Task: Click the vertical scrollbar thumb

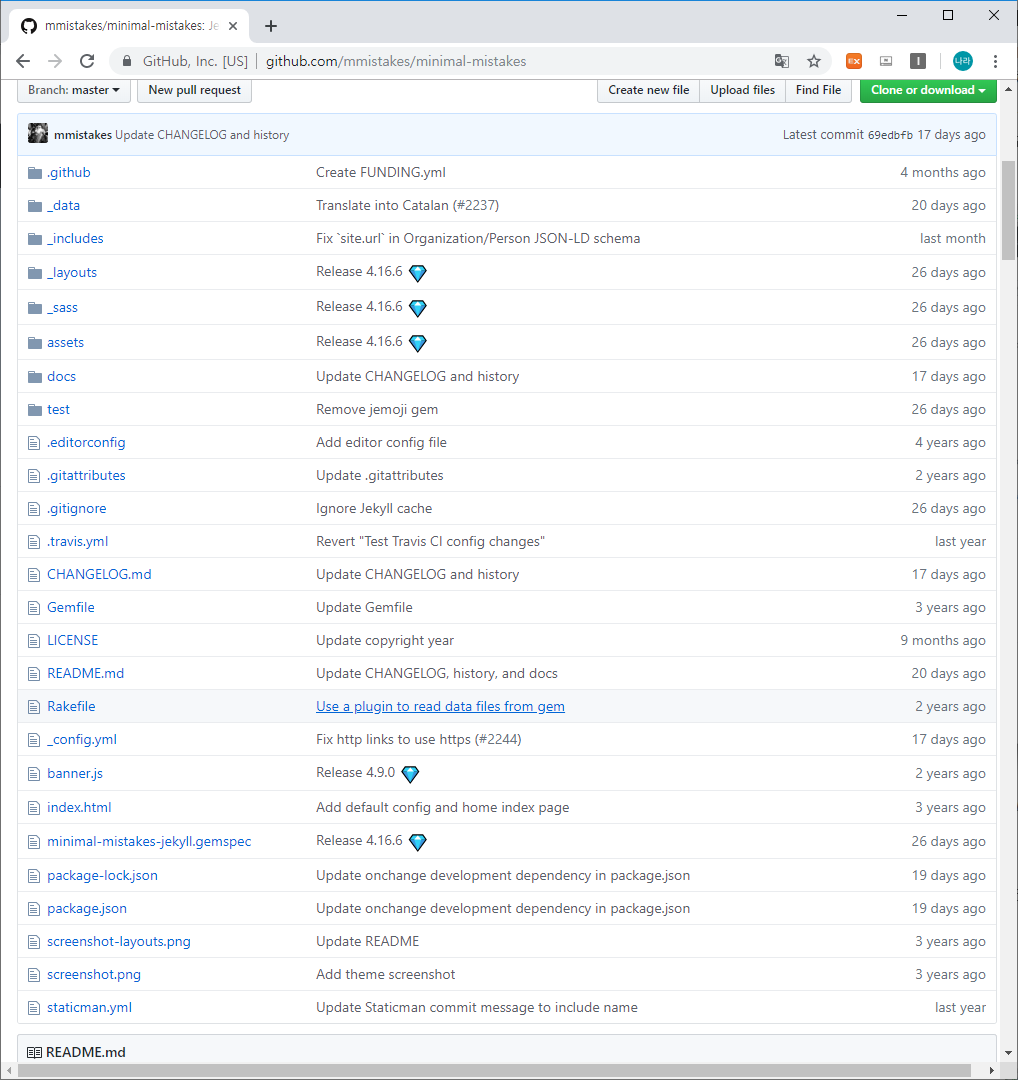Action: click(x=1008, y=210)
